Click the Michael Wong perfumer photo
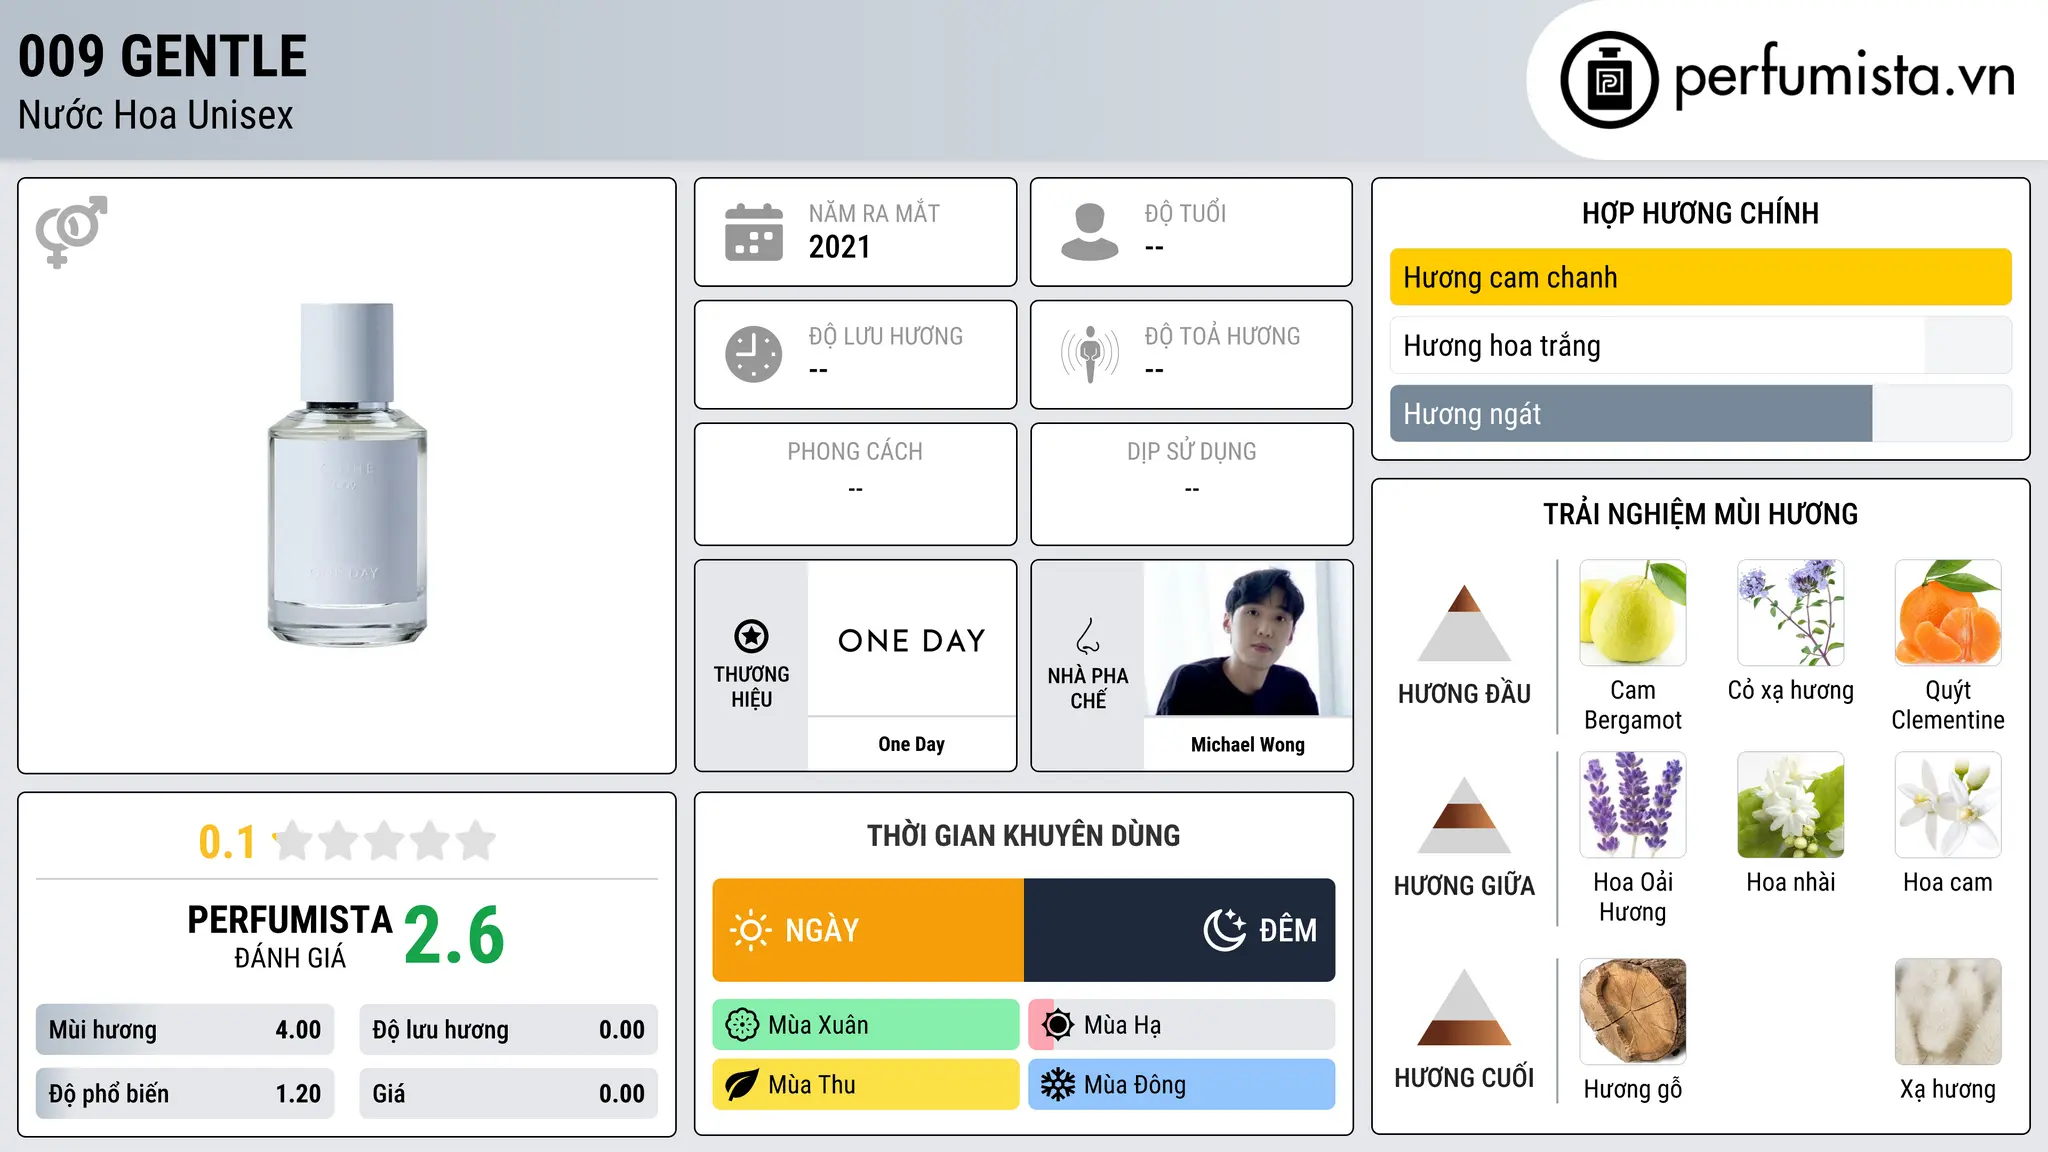This screenshot has height=1152, width=2048. (x=1248, y=638)
